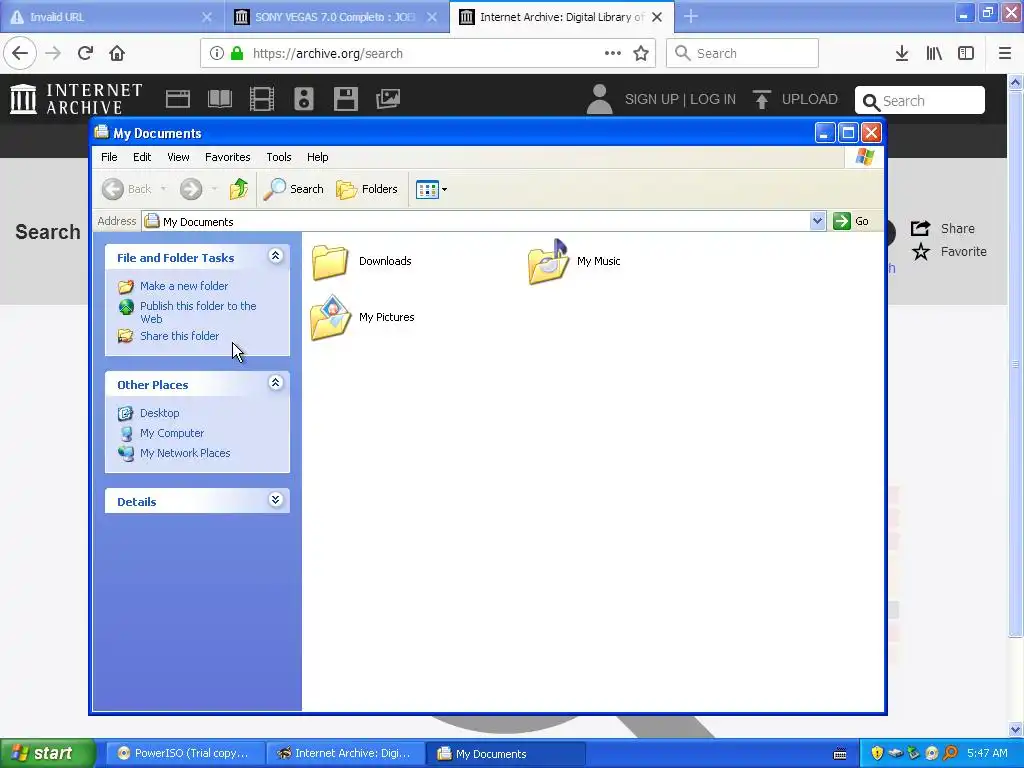Image resolution: width=1024 pixels, height=768 pixels.
Task: Click the Firefox back arrow button
Action: (20, 53)
